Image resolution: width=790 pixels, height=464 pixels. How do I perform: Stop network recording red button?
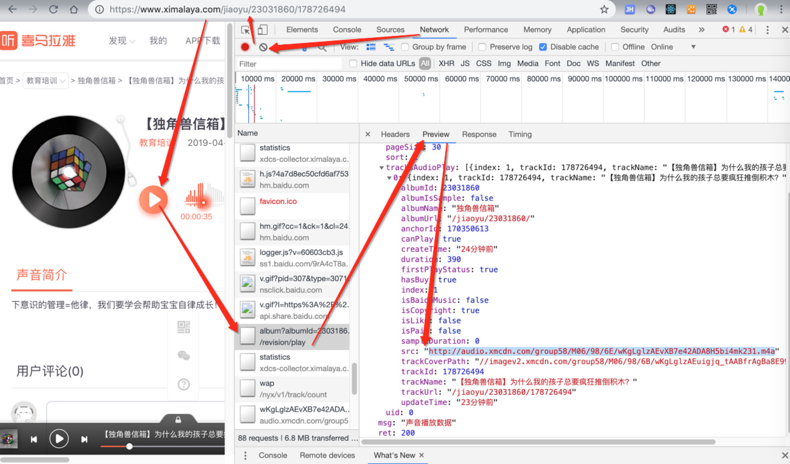point(245,47)
